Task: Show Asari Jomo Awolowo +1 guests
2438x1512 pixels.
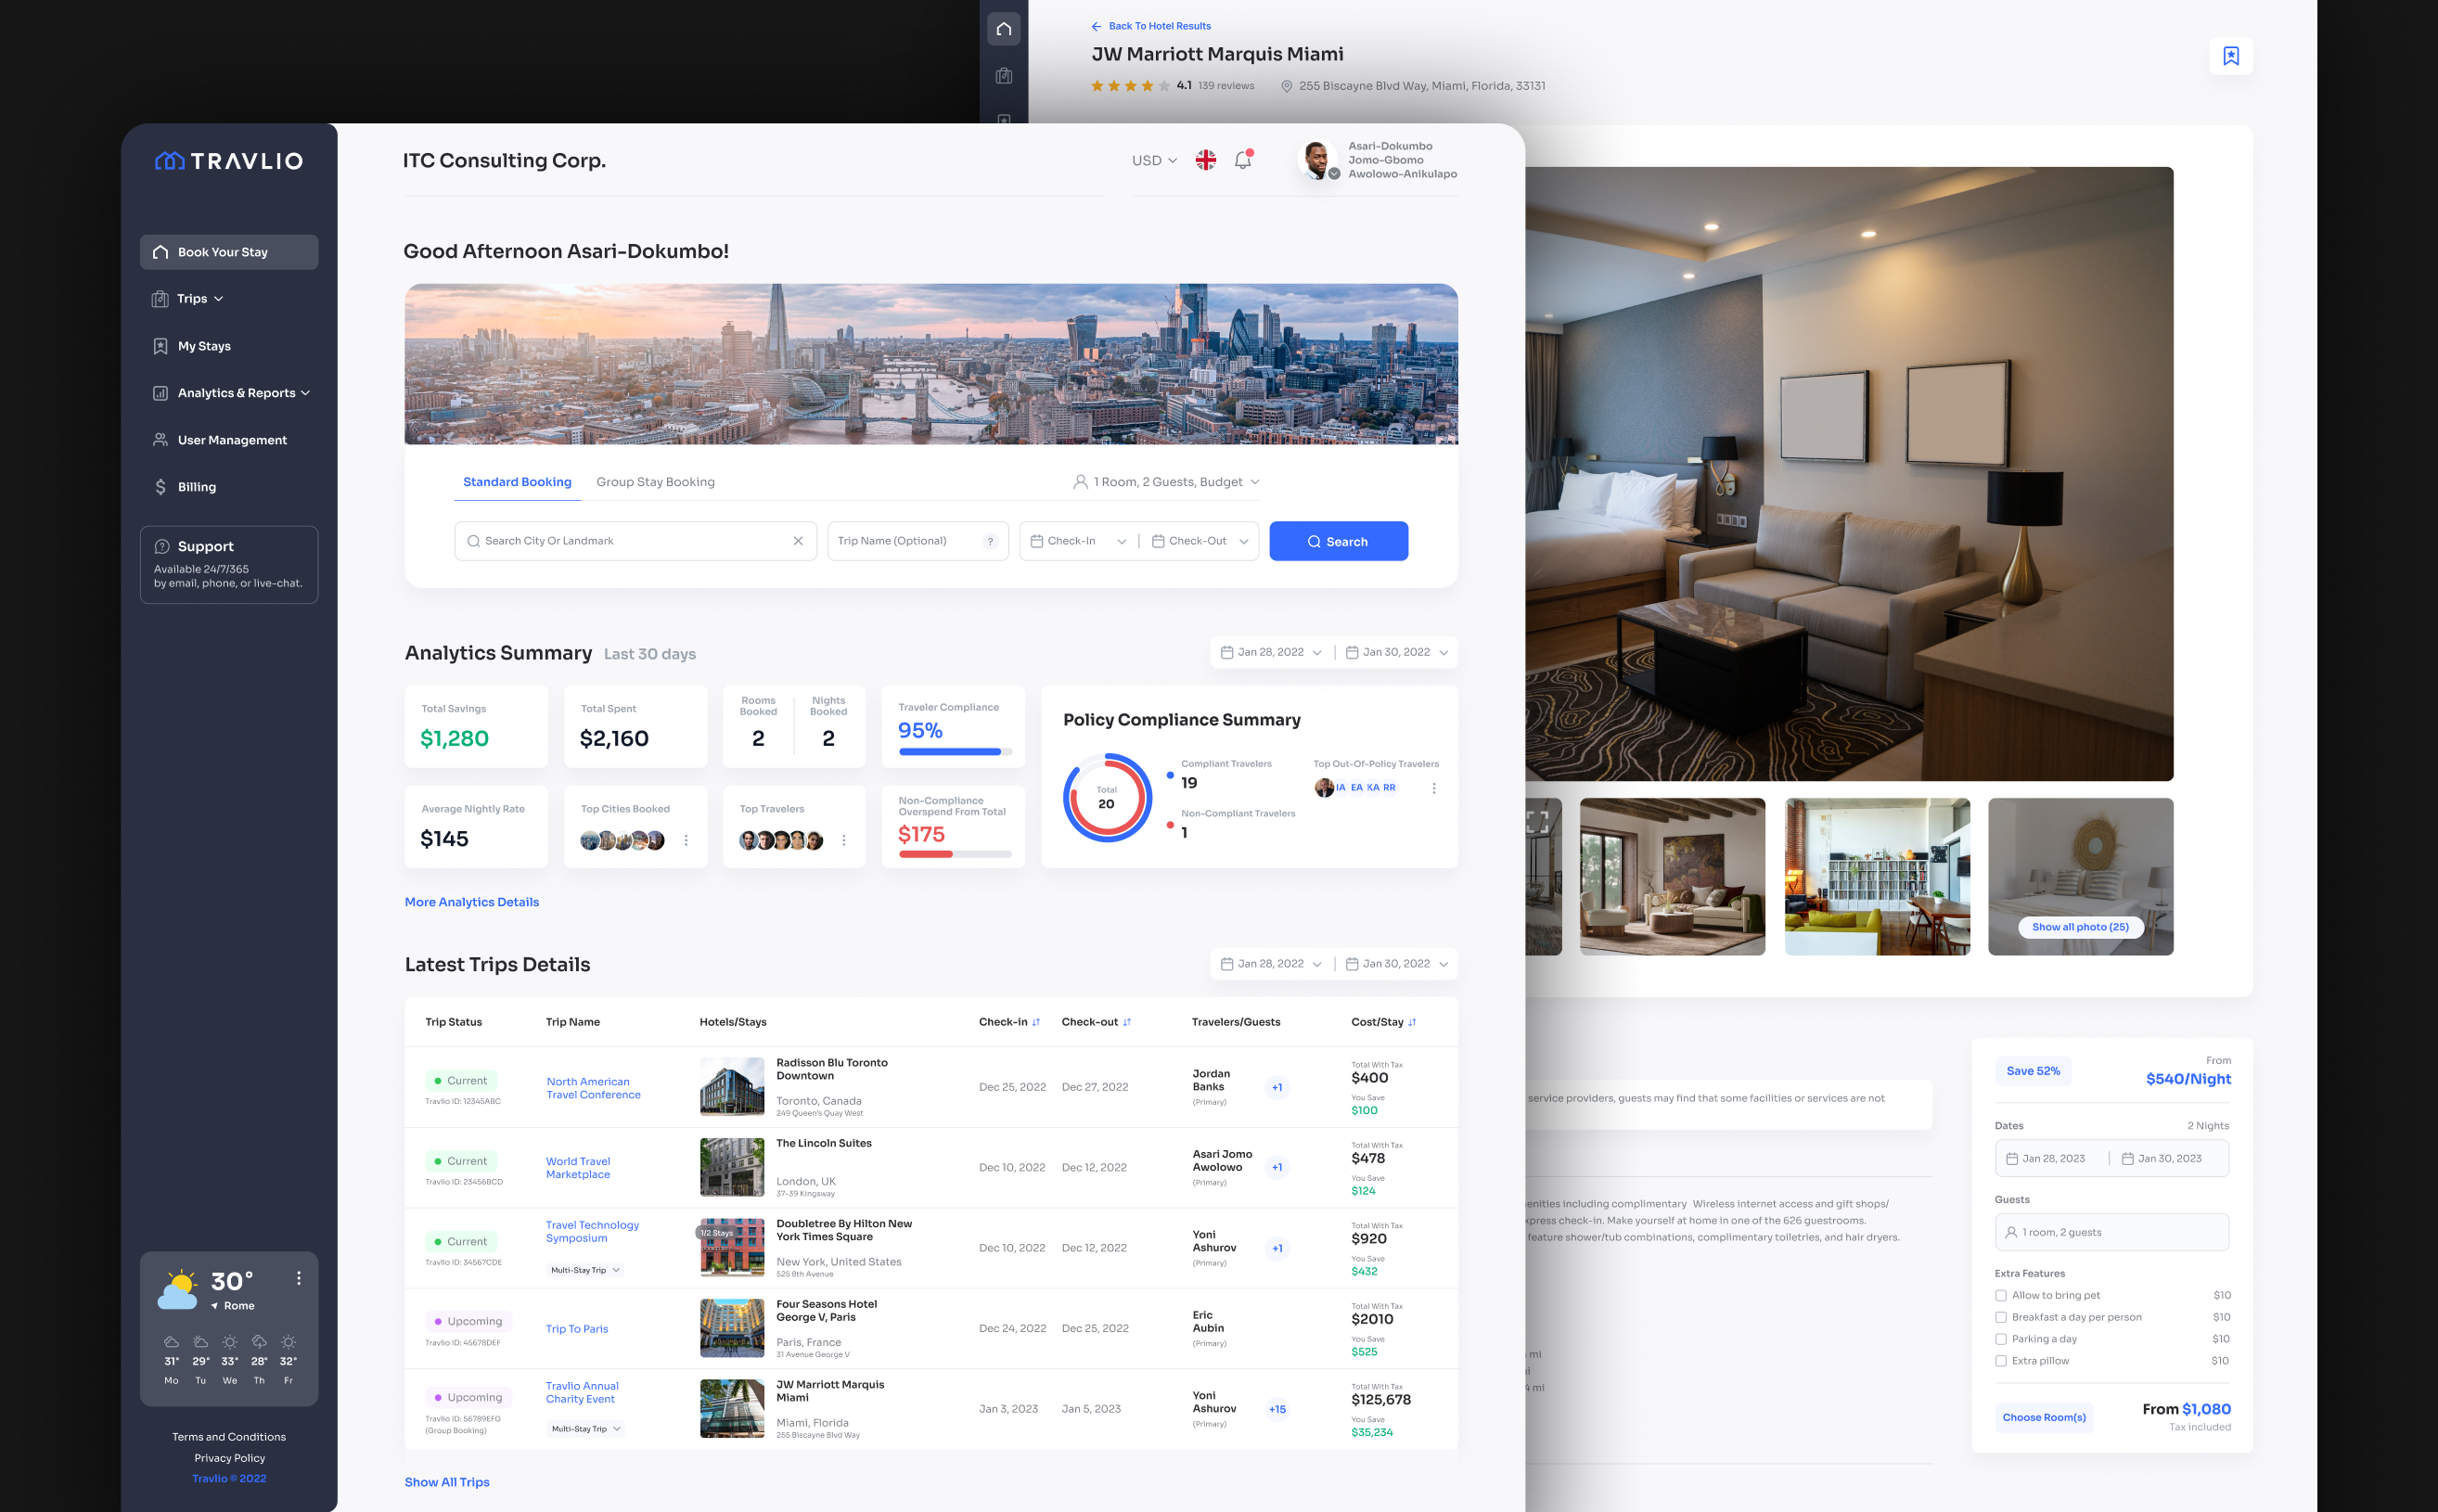Action: pos(1277,1167)
